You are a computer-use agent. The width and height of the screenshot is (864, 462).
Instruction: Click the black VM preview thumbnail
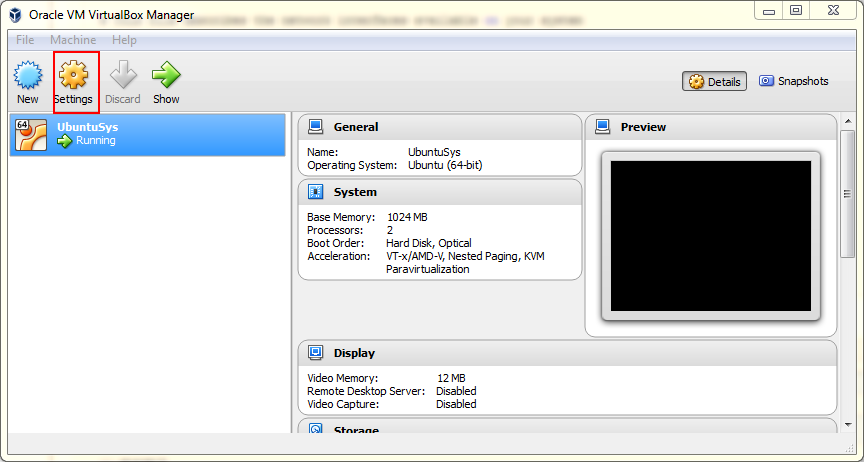tap(710, 235)
